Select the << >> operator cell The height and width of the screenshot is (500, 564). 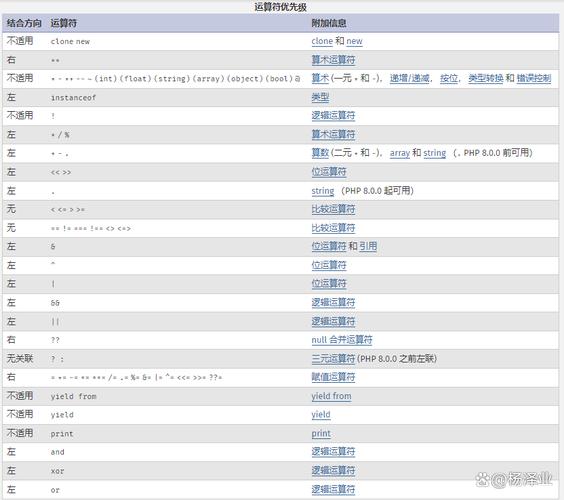[61, 172]
